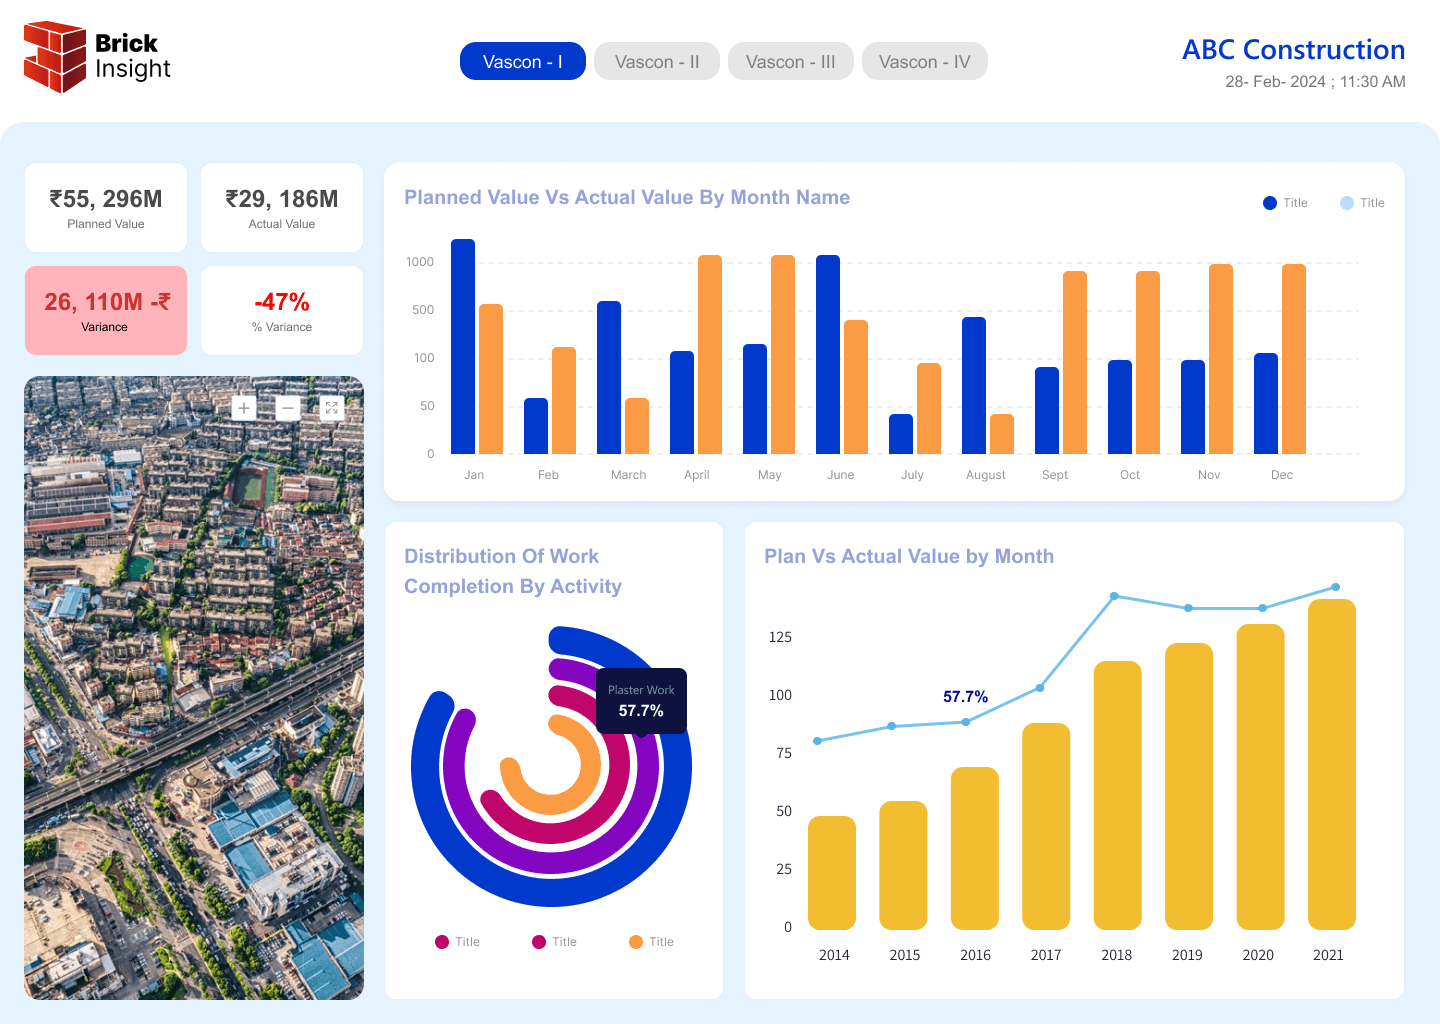This screenshot has height=1024, width=1440.
Task: Select the blue Dec bar
Action: point(1266,403)
